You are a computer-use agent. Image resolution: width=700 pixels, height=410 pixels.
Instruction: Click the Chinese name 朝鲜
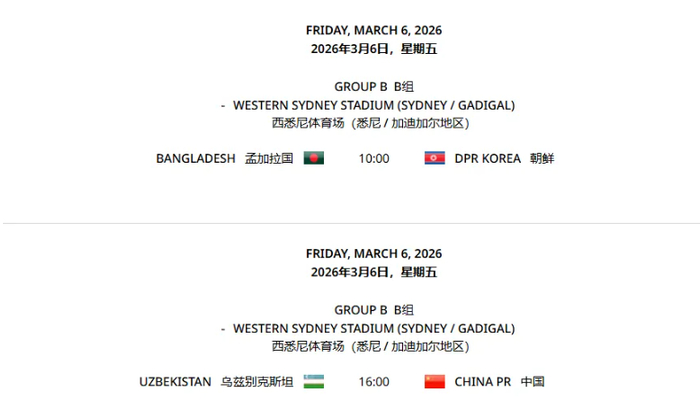(542, 158)
